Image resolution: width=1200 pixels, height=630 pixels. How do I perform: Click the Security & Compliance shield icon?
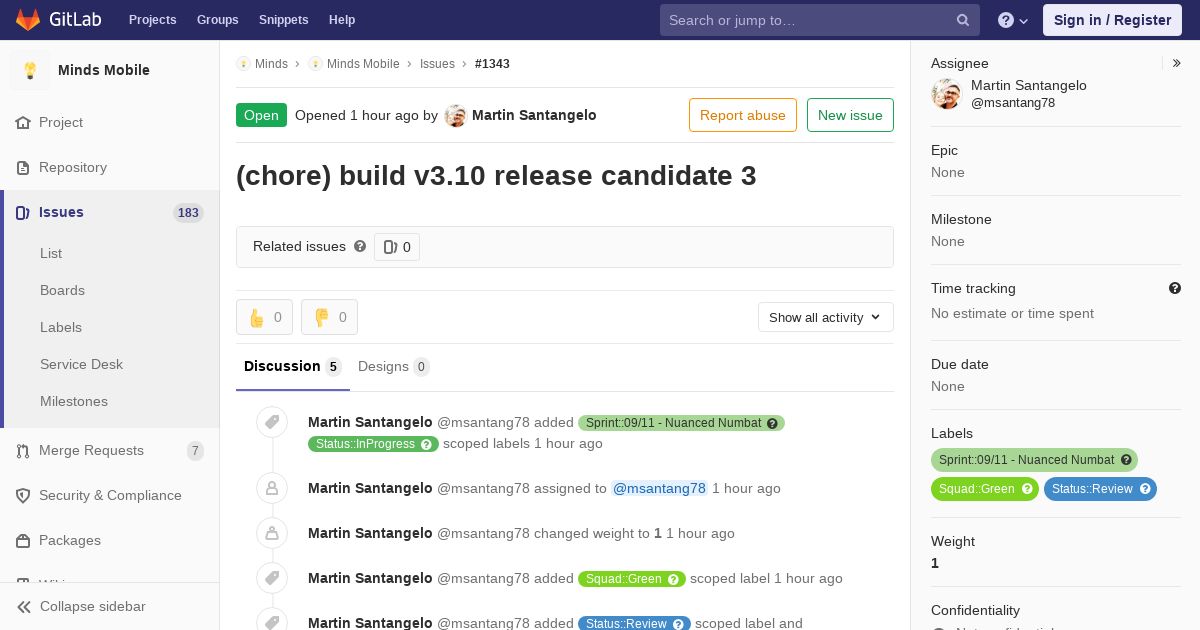[23, 496]
